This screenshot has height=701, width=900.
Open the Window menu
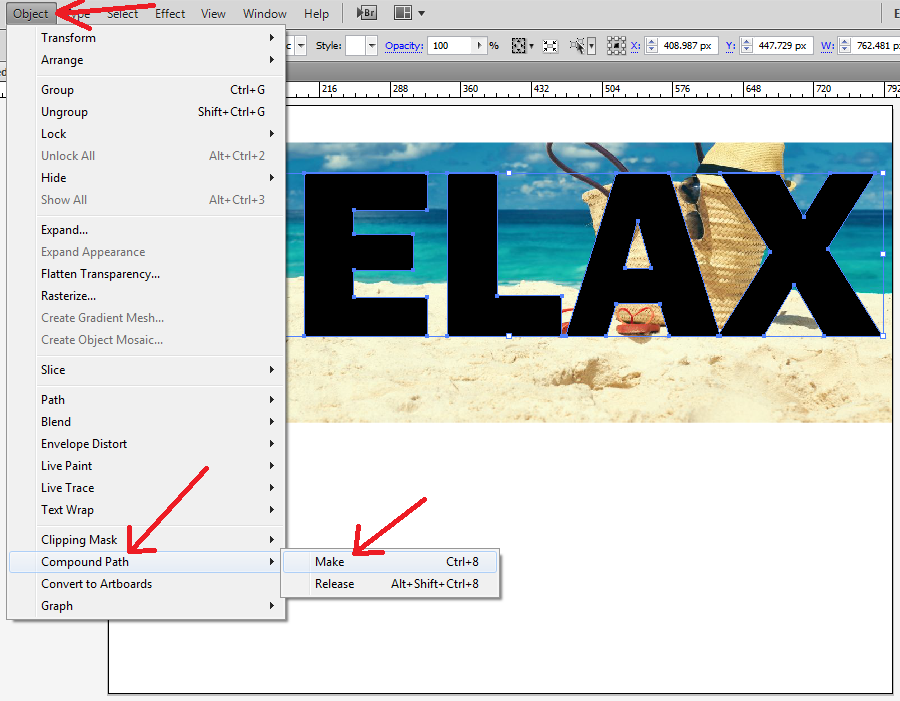(265, 13)
